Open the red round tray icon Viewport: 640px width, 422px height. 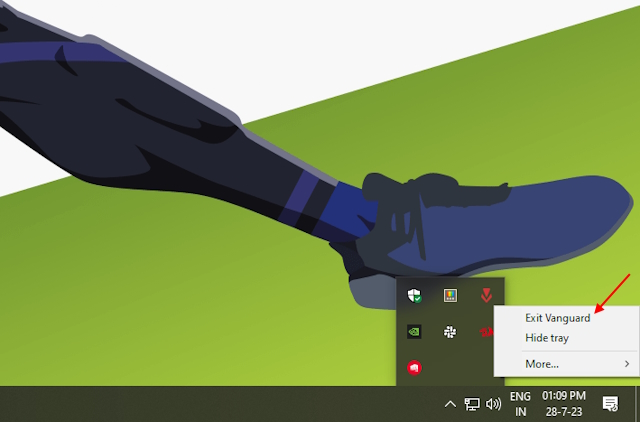coord(414,367)
